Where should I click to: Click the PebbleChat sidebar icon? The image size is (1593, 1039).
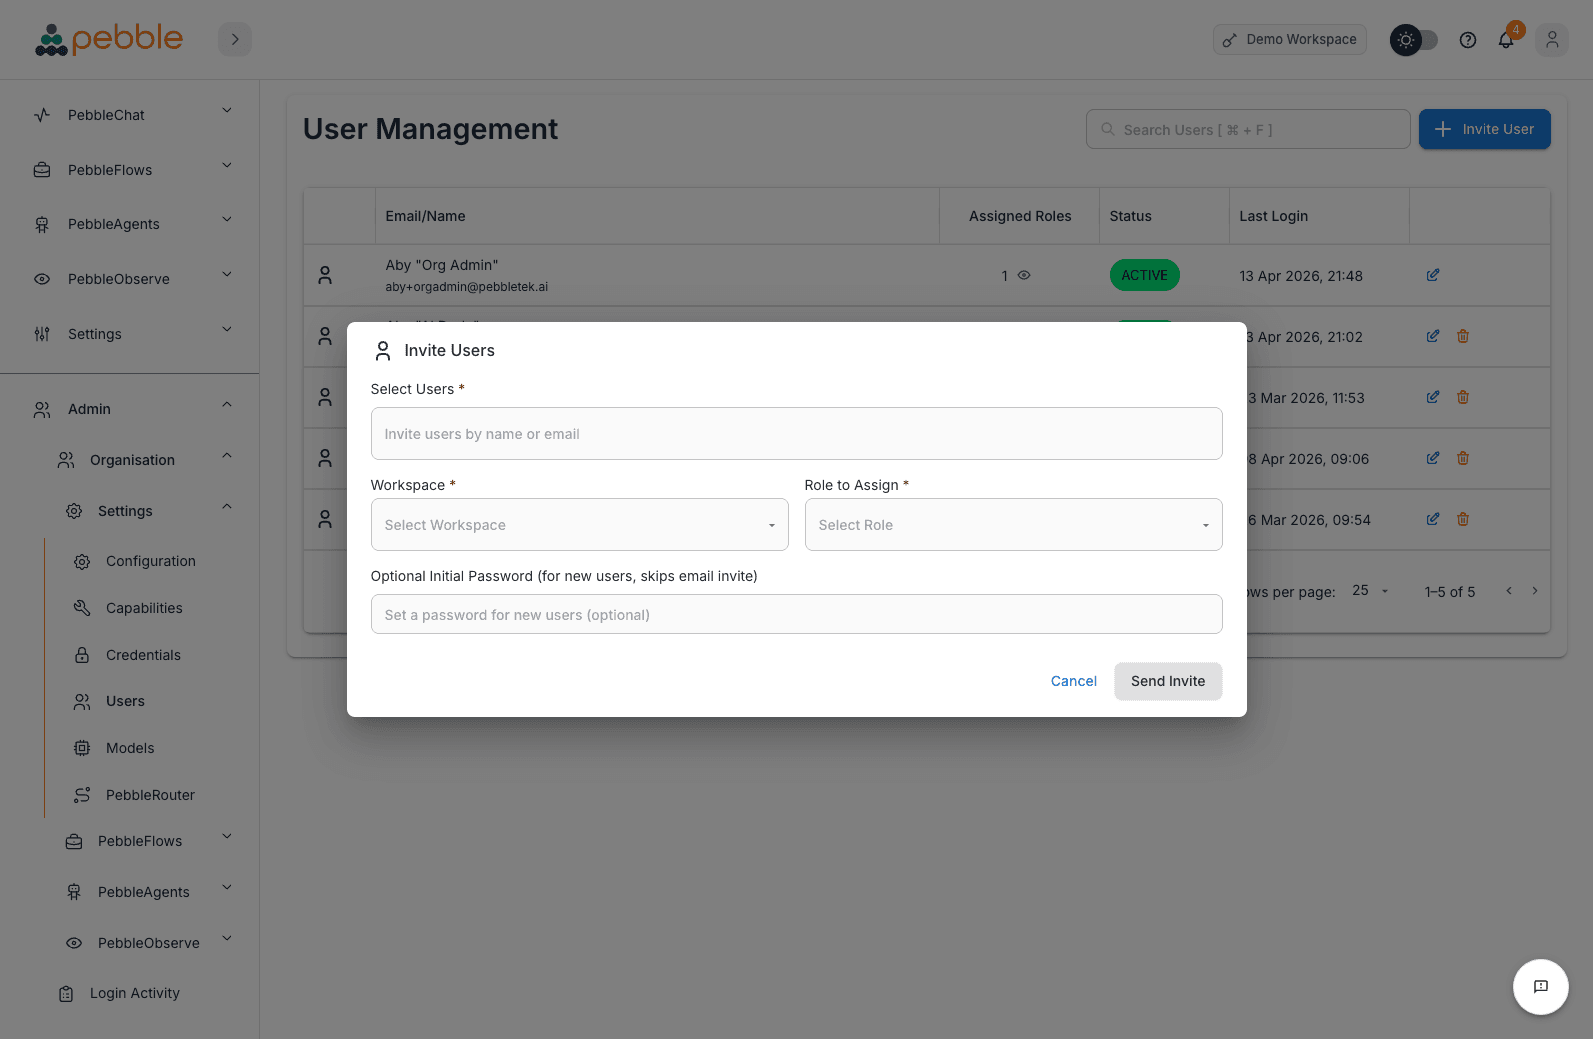42,115
